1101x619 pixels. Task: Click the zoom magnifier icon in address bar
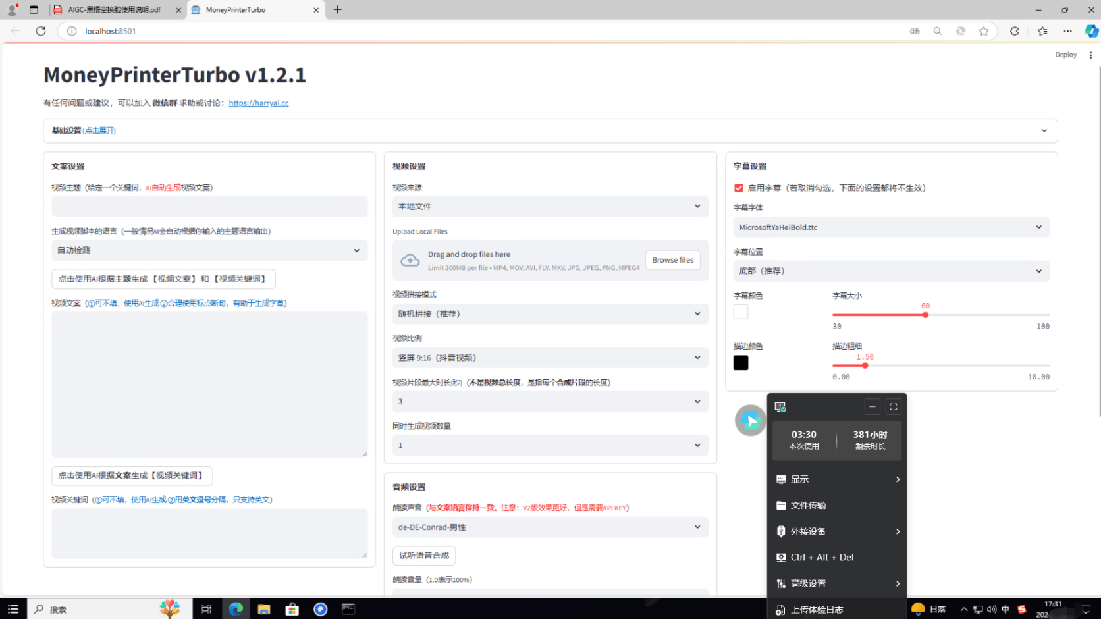tap(937, 31)
